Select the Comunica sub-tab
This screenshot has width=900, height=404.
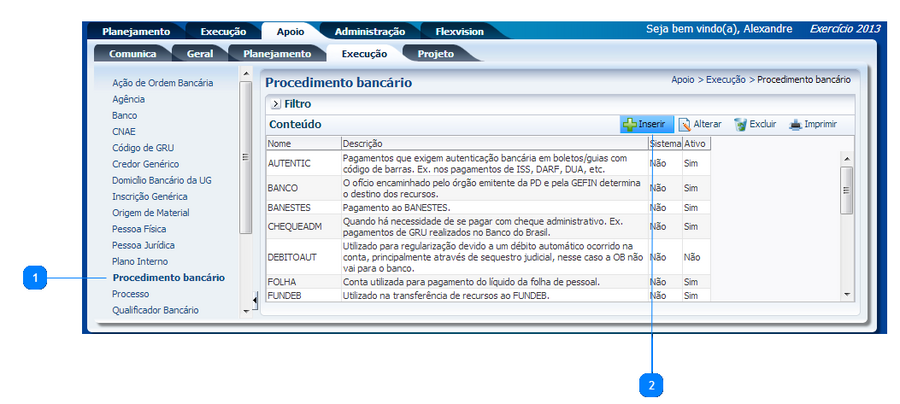coord(132,53)
